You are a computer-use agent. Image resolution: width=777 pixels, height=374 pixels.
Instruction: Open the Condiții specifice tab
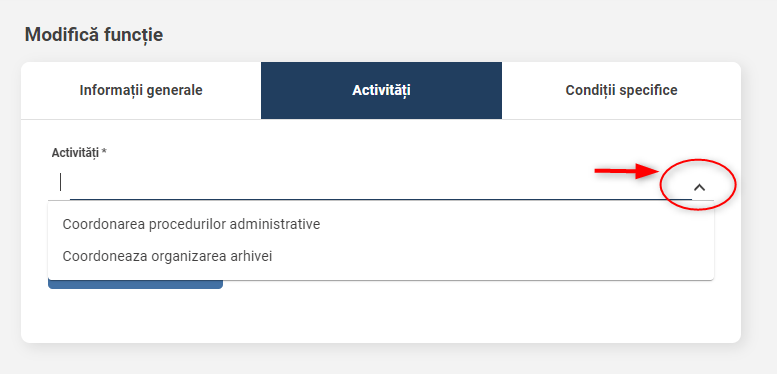(x=621, y=91)
